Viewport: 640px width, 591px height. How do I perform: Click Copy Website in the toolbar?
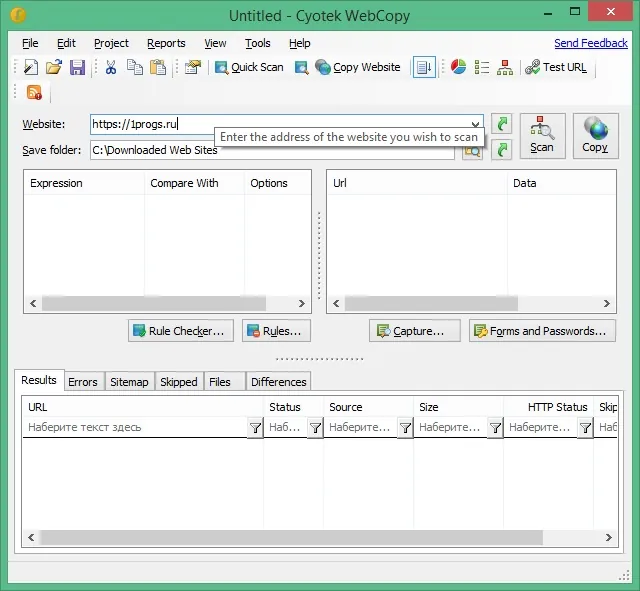pyautogui.click(x=358, y=67)
